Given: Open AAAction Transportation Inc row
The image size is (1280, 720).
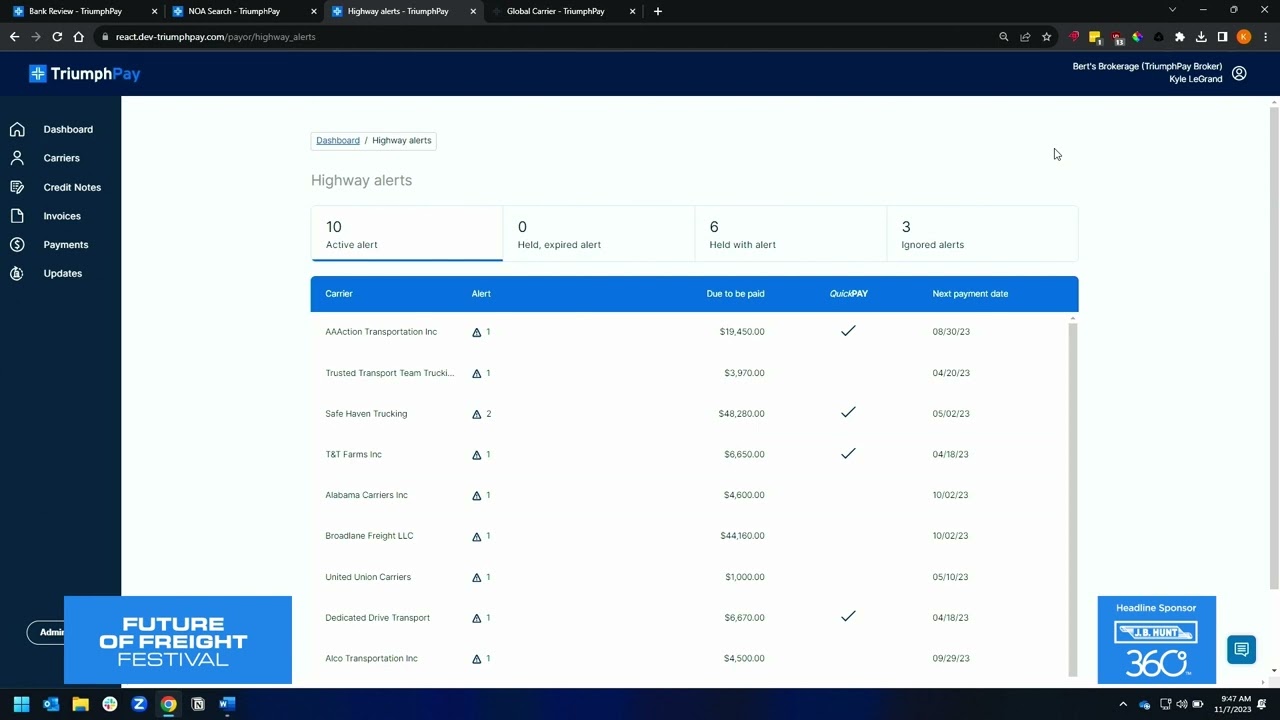Looking at the screenshot, I should (690, 332).
